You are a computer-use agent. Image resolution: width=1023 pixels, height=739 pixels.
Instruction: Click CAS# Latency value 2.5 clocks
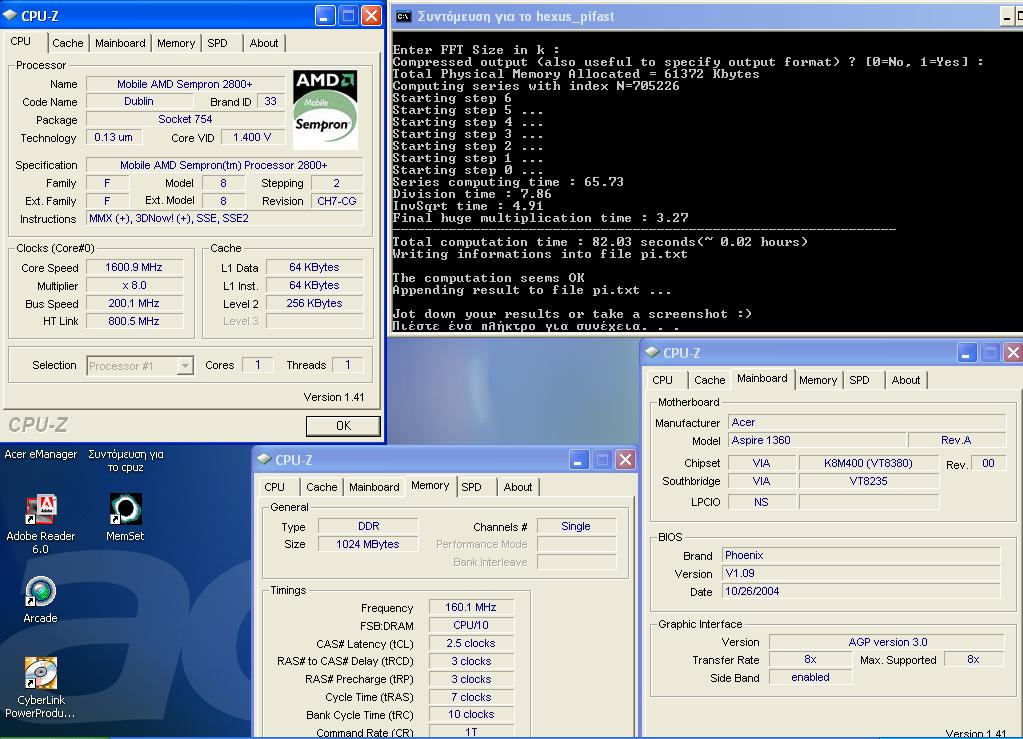(471, 643)
